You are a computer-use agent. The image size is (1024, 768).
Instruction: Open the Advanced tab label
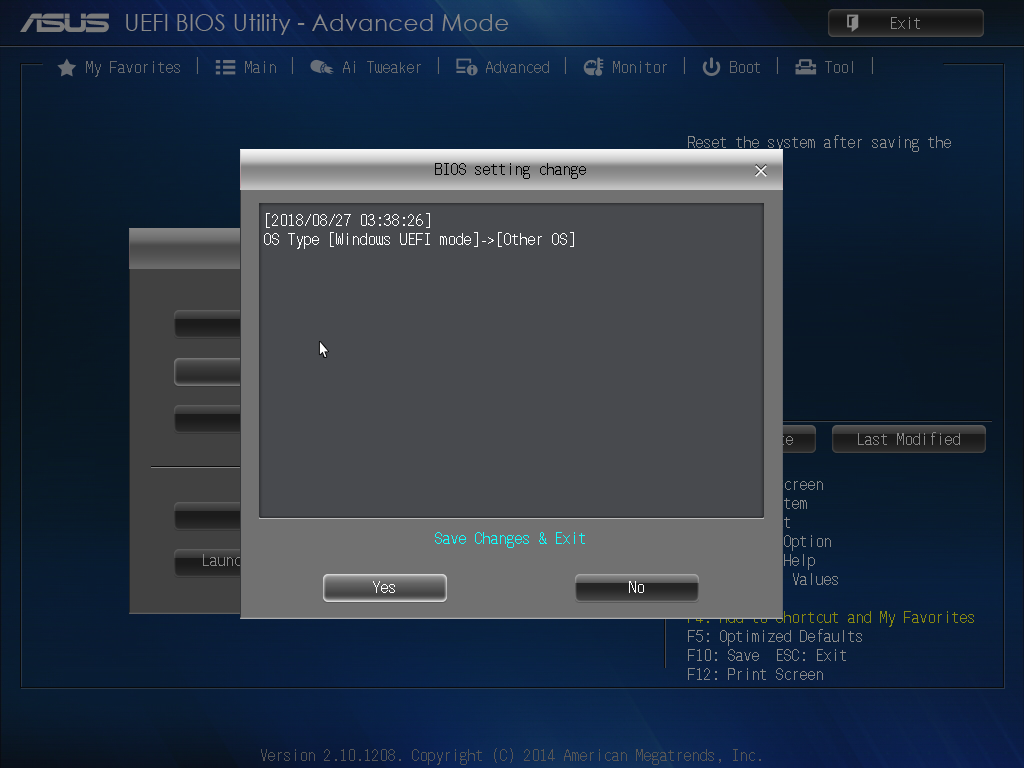517,67
